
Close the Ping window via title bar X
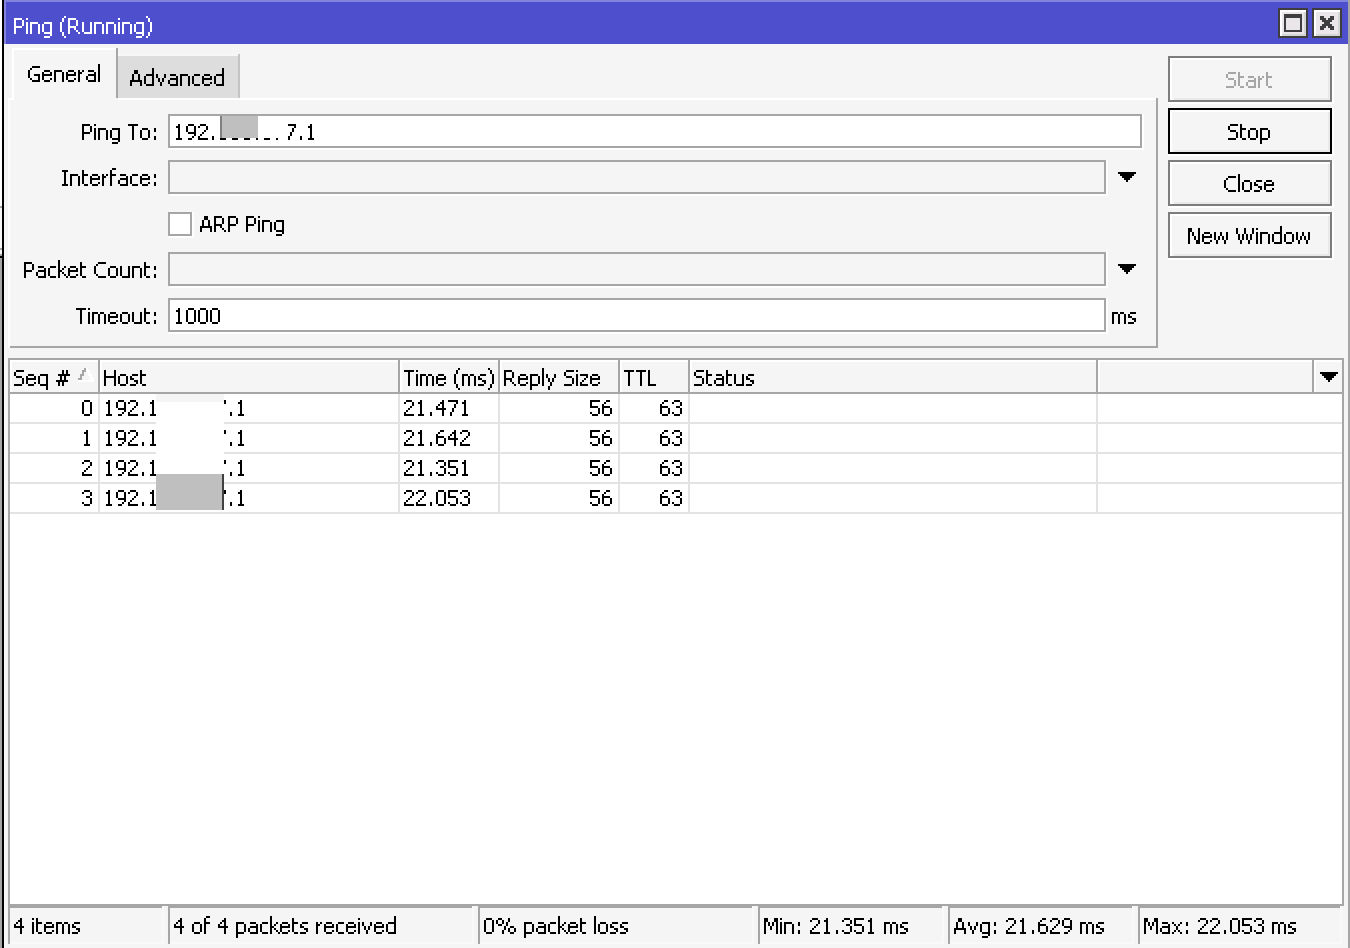click(1326, 23)
